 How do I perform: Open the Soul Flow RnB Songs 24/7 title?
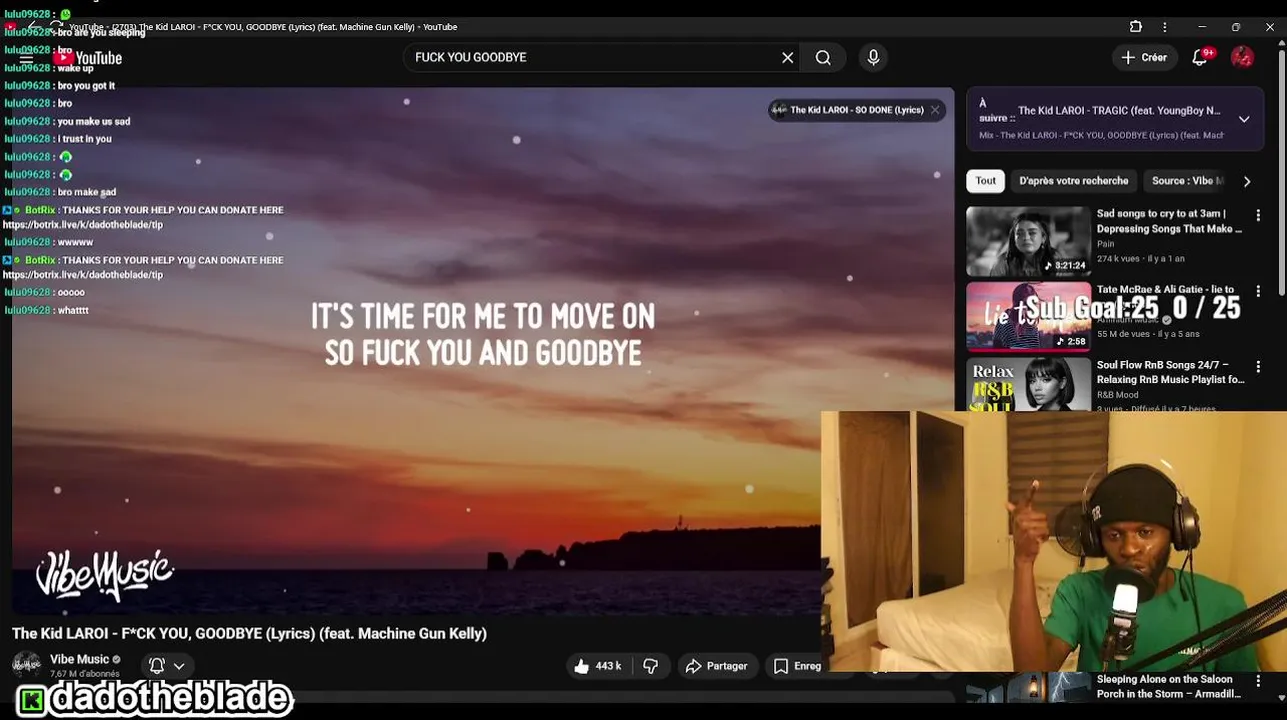1170,372
